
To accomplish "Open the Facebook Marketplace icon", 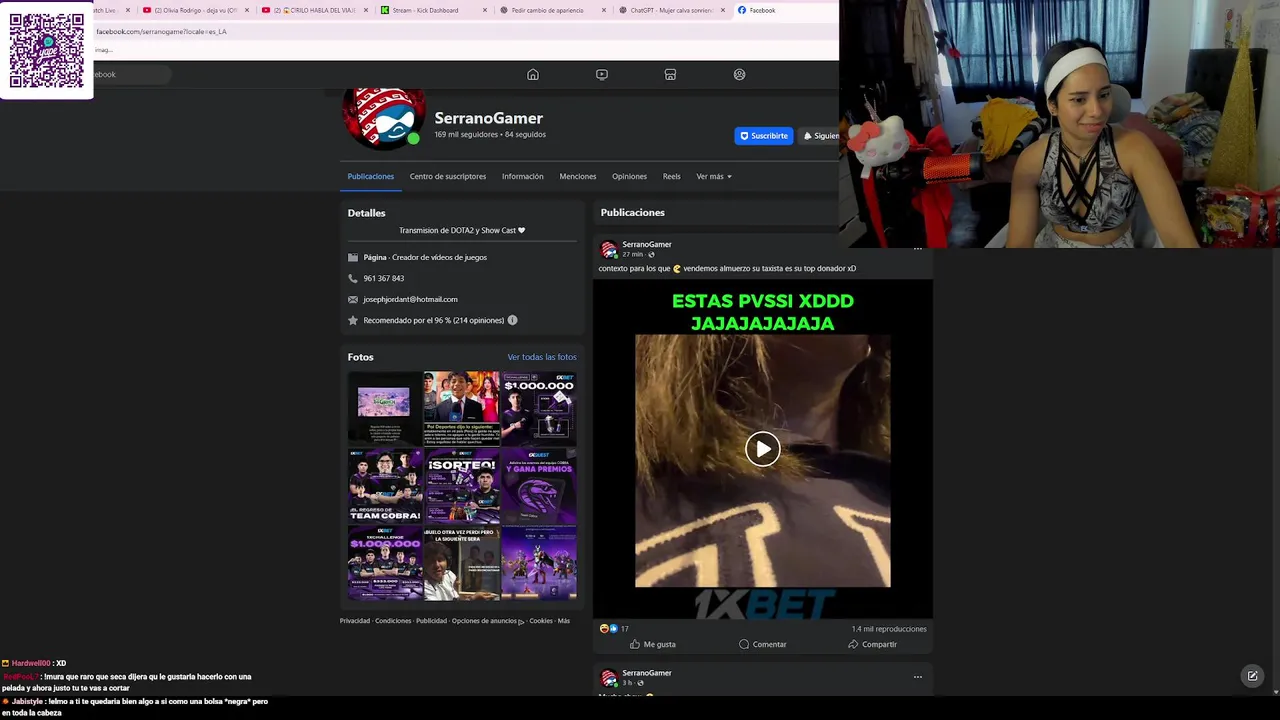I will click(x=670, y=74).
